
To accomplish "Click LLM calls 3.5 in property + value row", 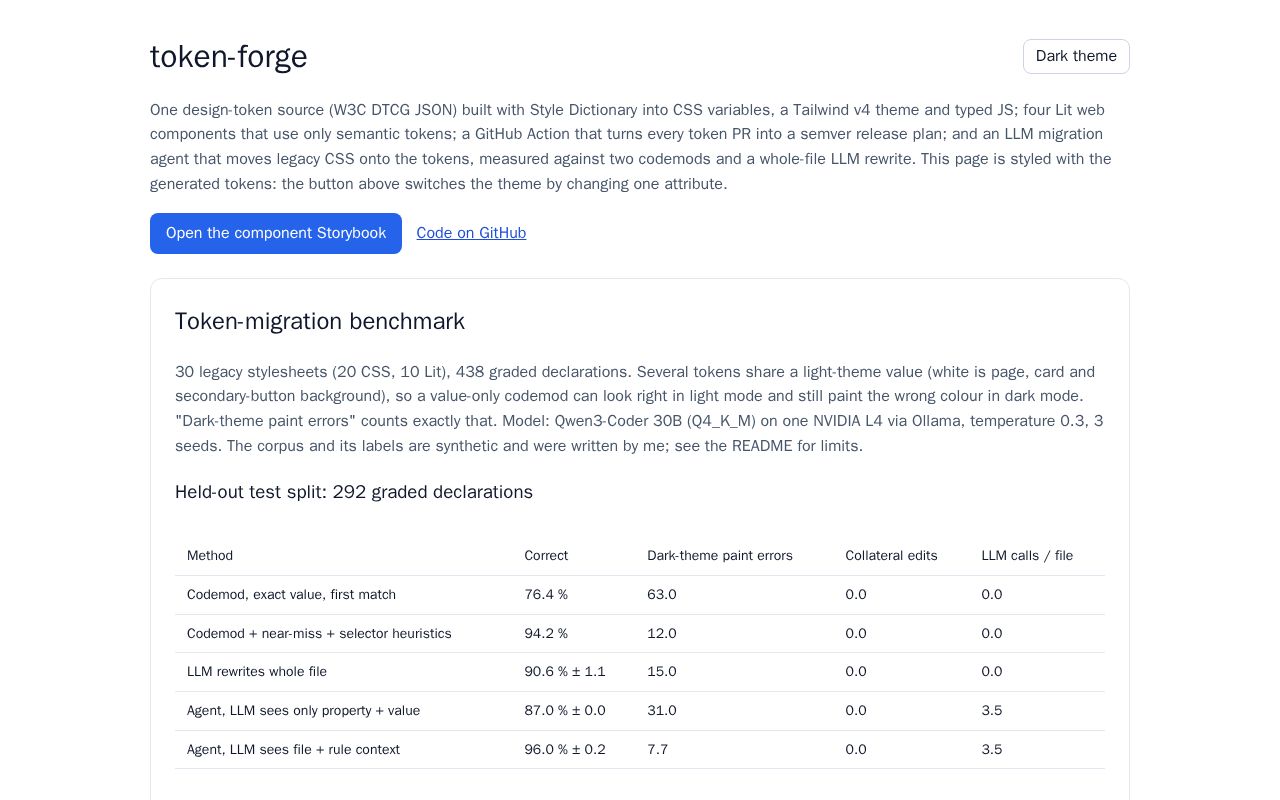I will point(992,711).
